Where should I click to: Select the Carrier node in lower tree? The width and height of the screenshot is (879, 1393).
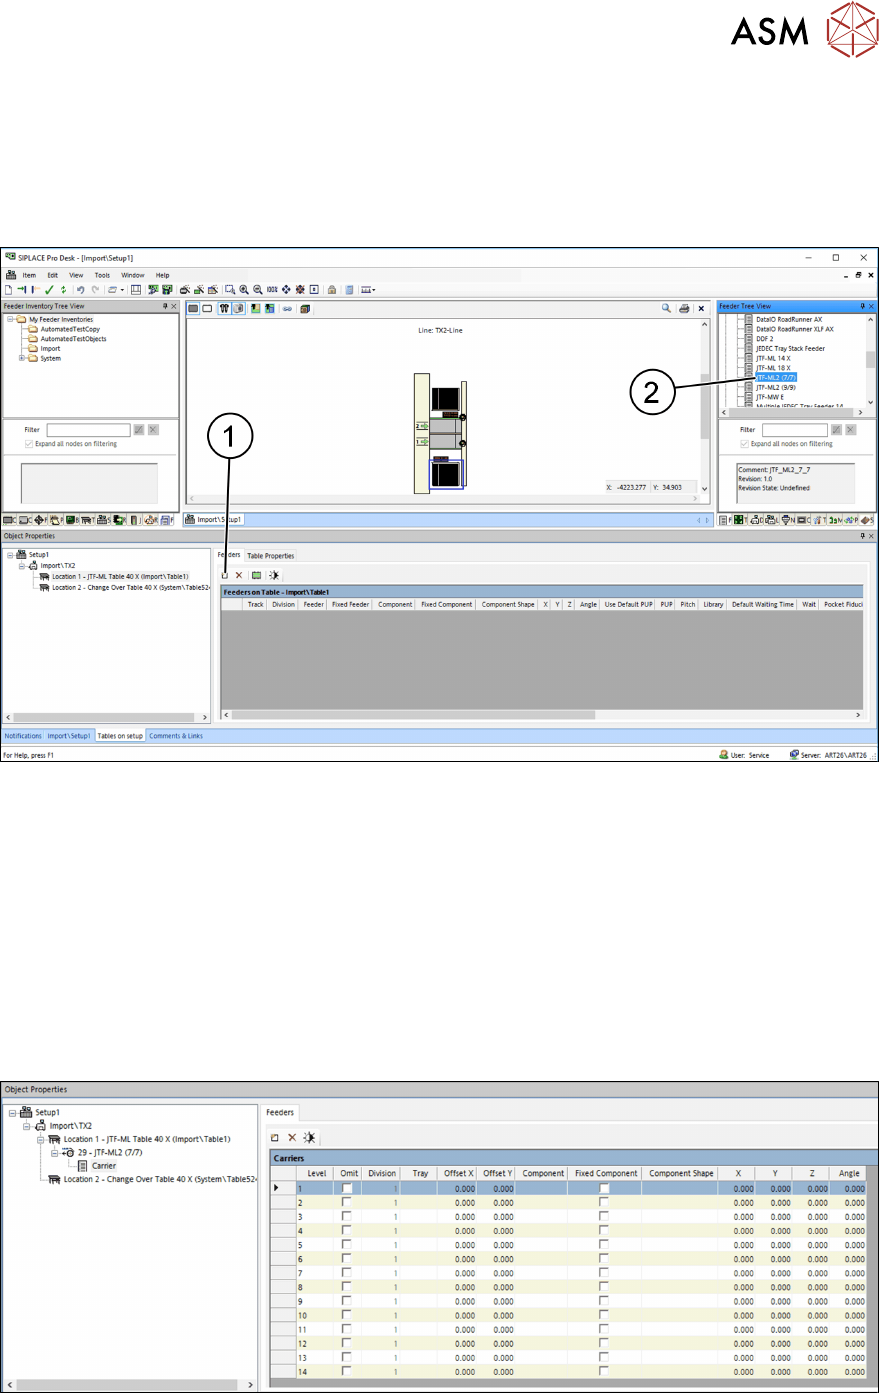[x=104, y=1166]
